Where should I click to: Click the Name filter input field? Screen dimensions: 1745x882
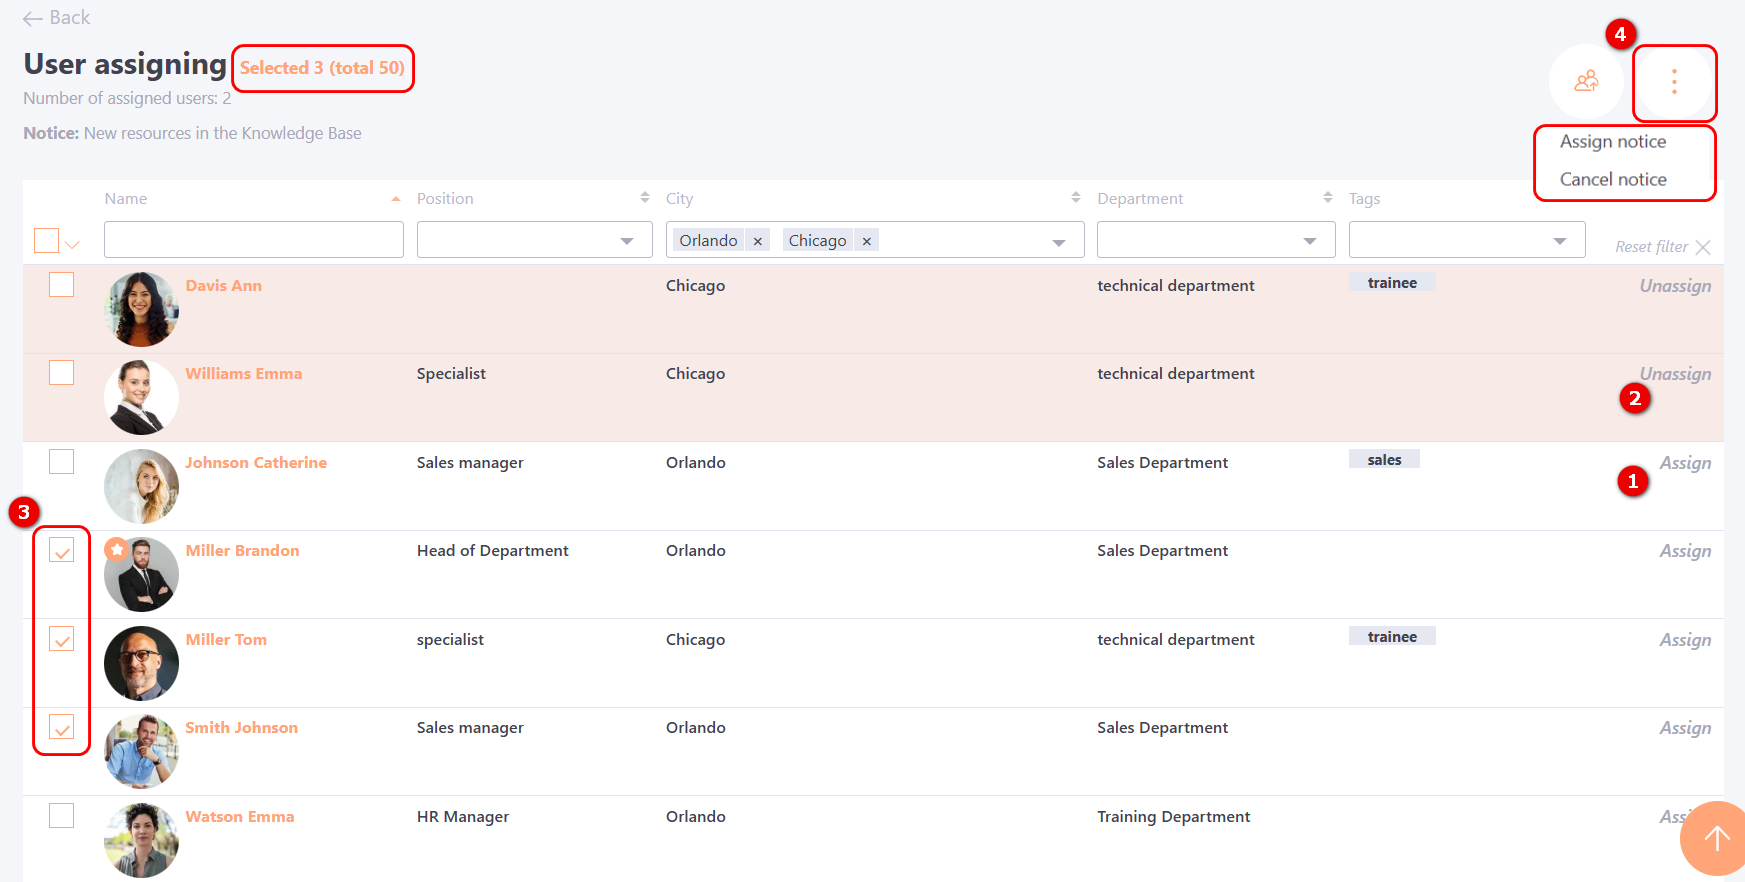pyautogui.click(x=254, y=240)
